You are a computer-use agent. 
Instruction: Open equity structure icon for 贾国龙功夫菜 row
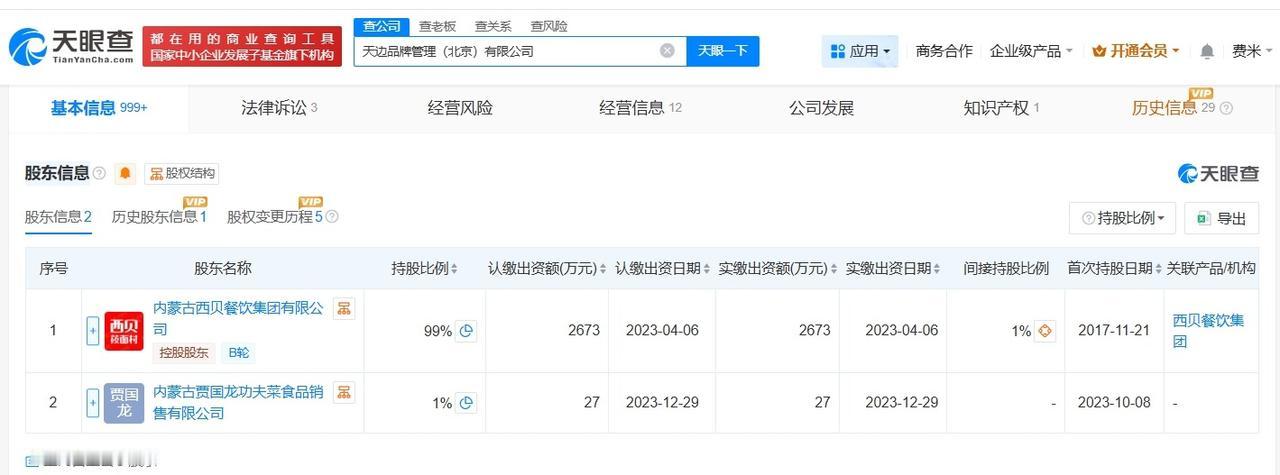point(343,392)
